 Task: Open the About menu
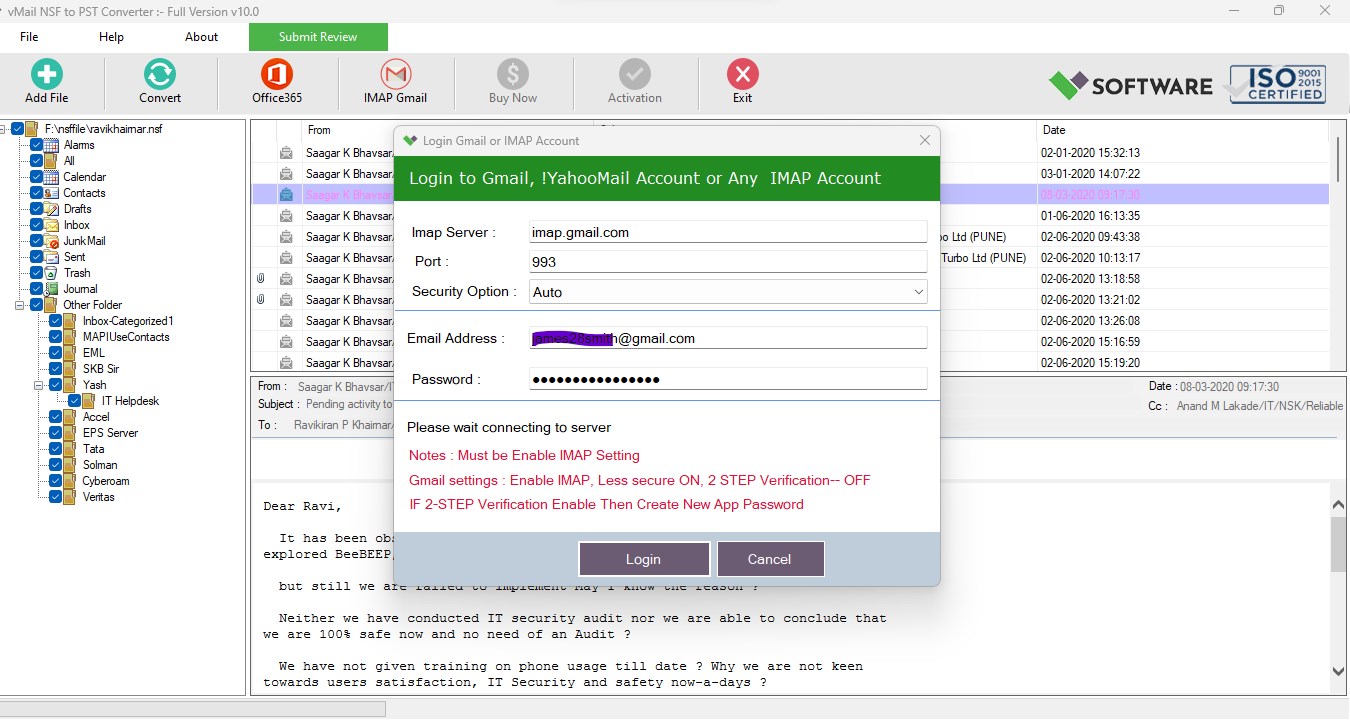(x=201, y=37)
